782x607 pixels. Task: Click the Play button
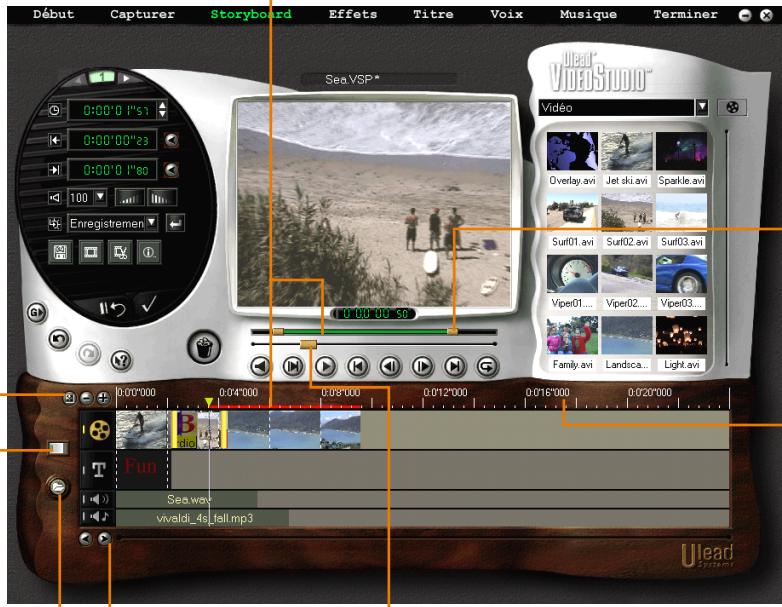click(325, 367)
